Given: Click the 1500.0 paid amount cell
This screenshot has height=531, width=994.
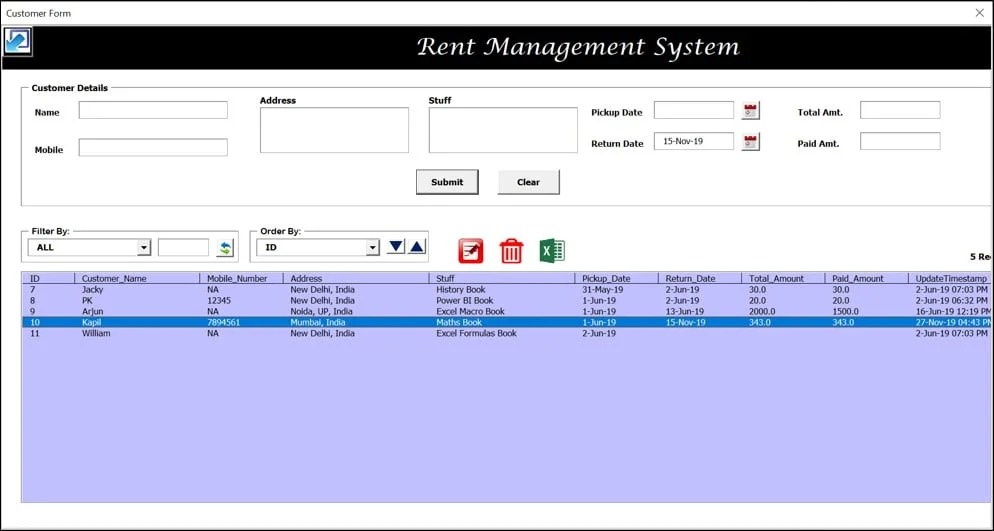Looking at the screenshot, I should click(x=846, y=311).
